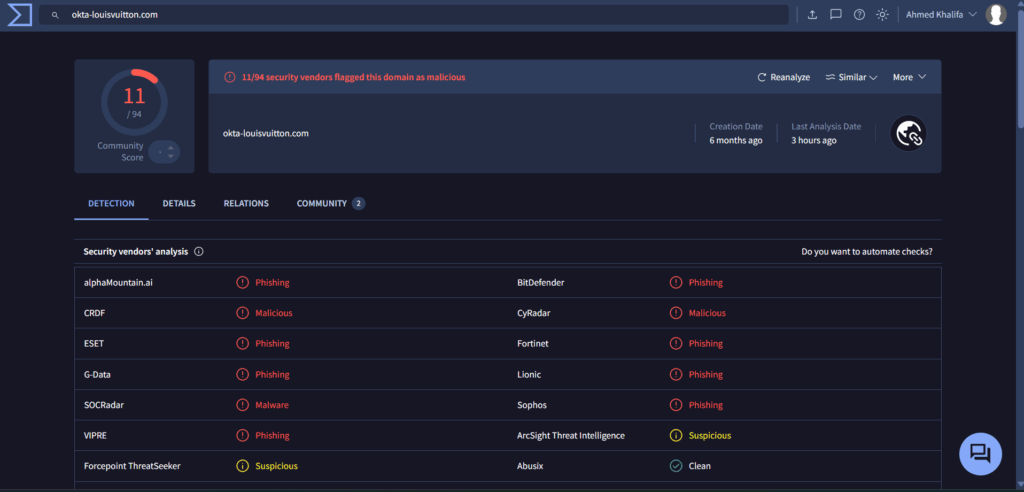This screenshot has width=1024, height=492.
Task: Click the CyRadar vendor name
Action: (x=533, y=313)
